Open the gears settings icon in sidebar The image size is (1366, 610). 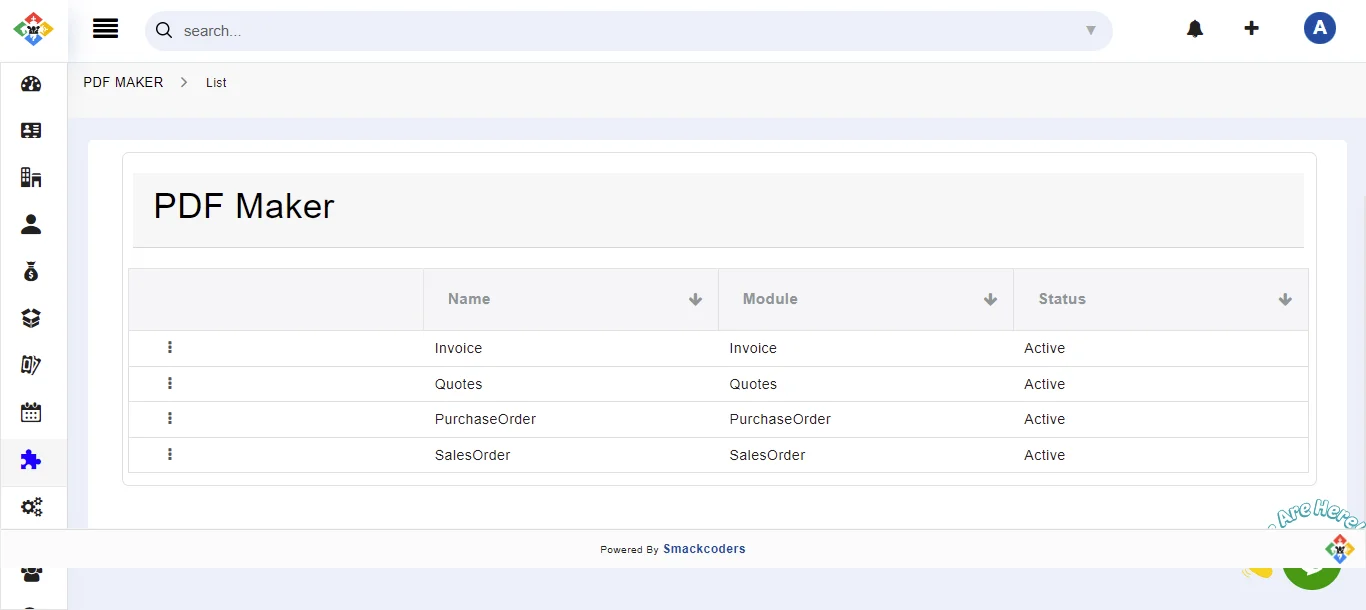31,507
